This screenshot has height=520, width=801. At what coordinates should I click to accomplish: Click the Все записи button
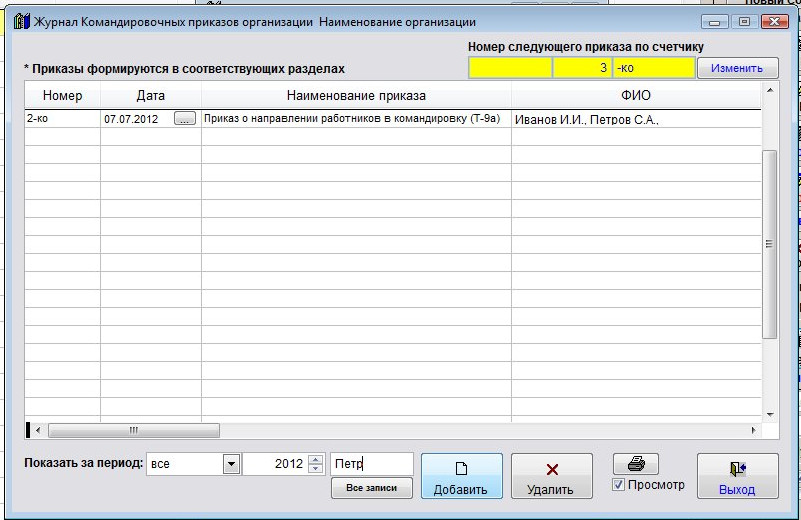click(371, 488)
